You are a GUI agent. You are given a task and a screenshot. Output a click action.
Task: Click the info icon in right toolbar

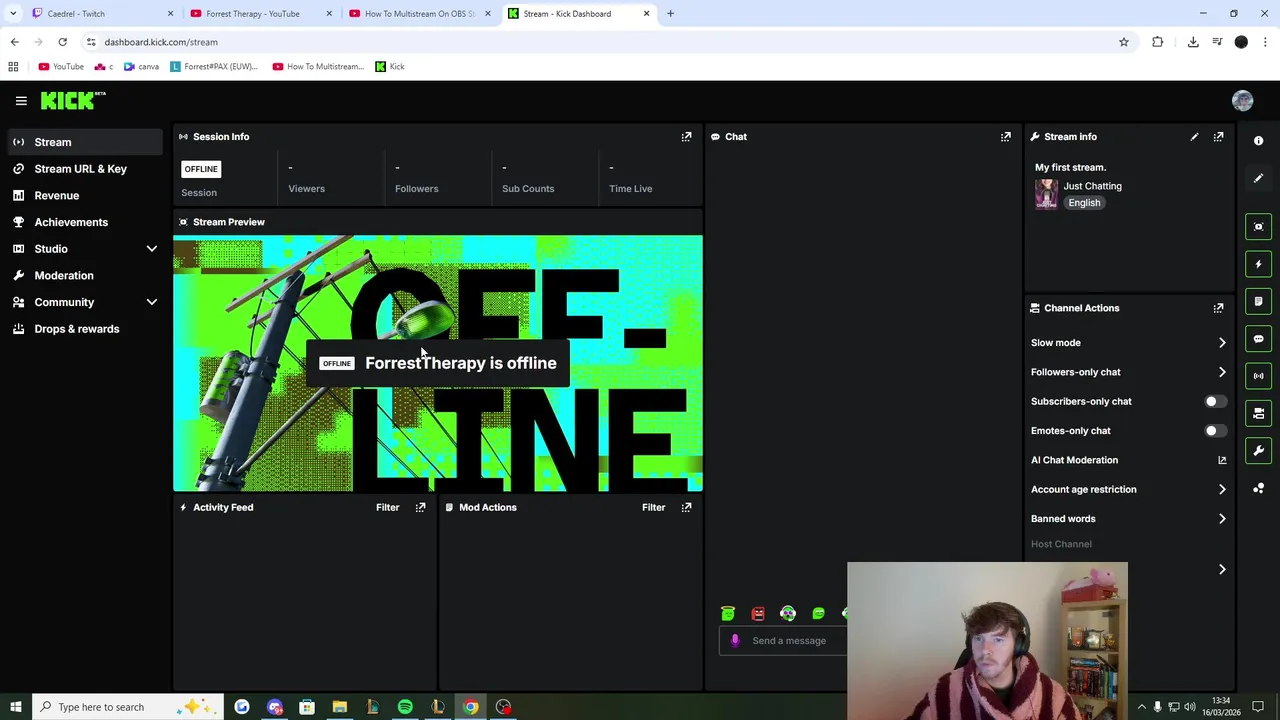tap(1258, 141)
